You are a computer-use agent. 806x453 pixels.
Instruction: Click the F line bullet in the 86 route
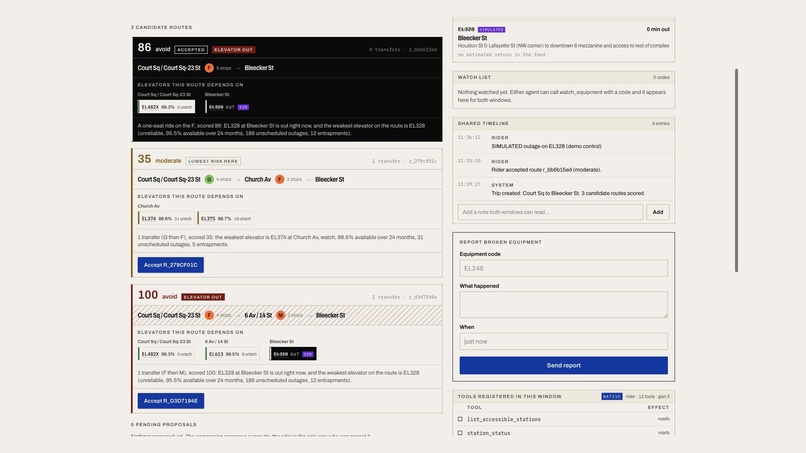(x=209, y=68)
